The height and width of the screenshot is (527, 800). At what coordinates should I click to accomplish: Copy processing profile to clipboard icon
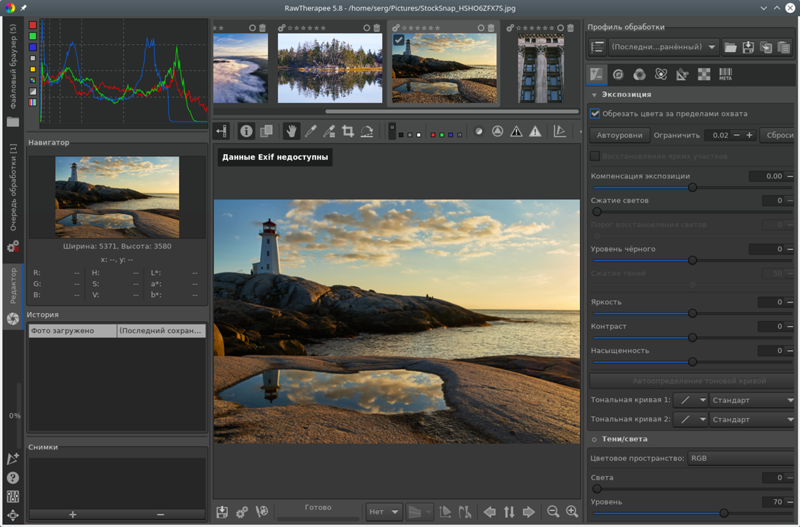point(766,47)
